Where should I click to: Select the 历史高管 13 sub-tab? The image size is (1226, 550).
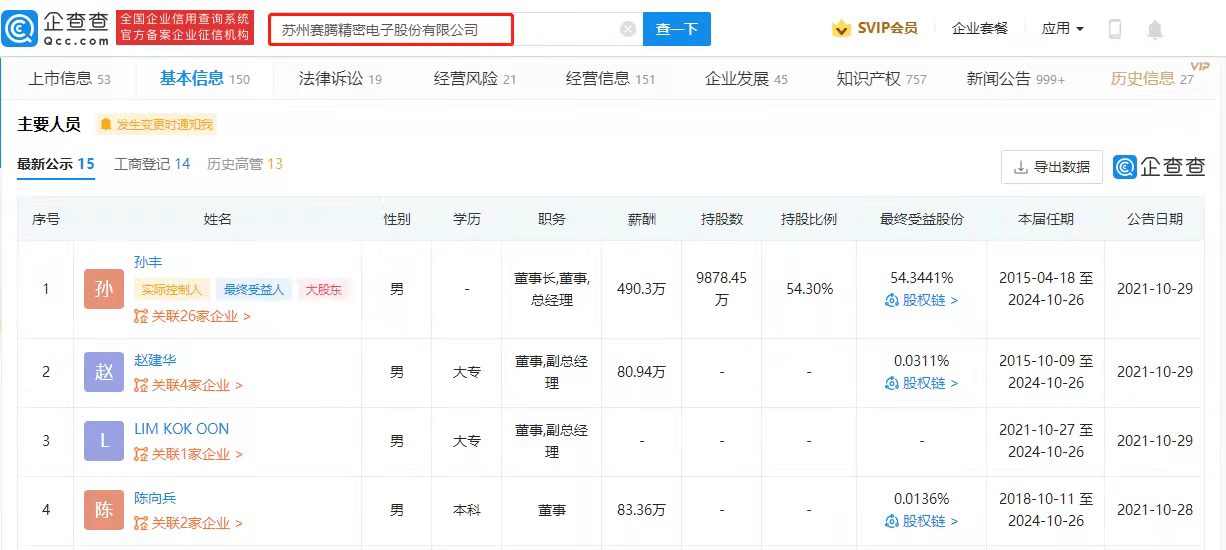(x=245, y=164)
